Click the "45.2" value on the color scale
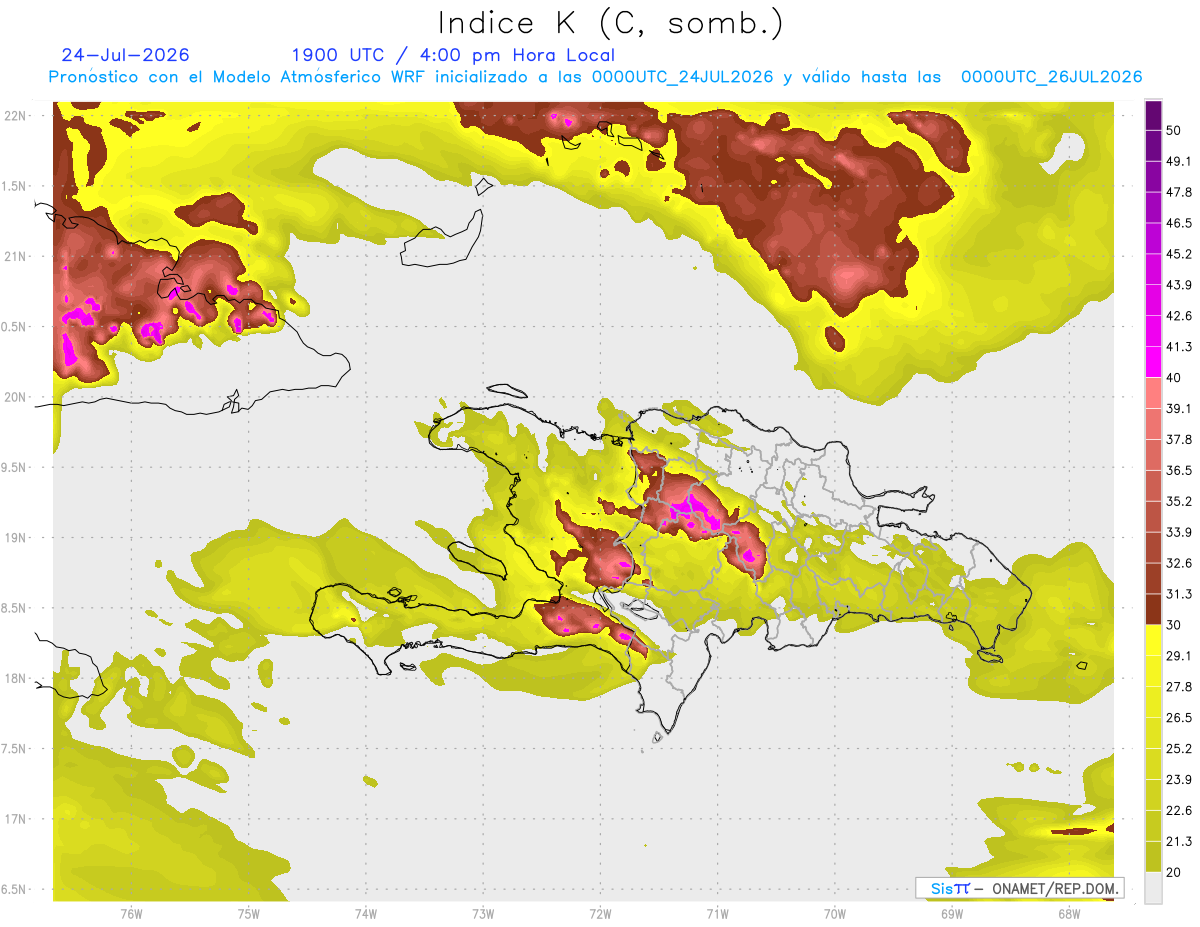This screenshot has height=927, width=1200. coord(1178,254)
